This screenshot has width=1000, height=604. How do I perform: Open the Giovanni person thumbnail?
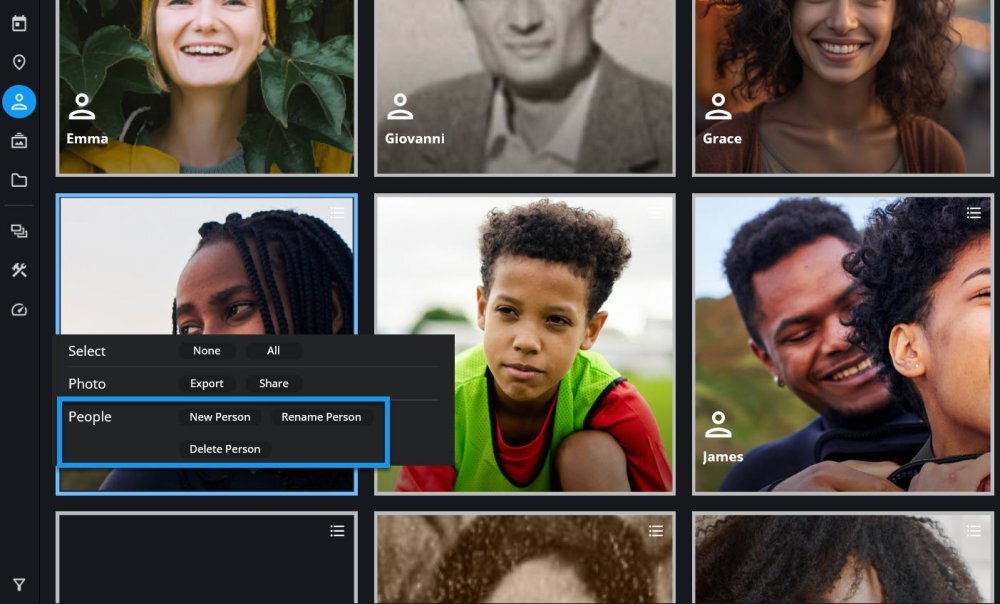pyautogui.click(x=524, y=85)
